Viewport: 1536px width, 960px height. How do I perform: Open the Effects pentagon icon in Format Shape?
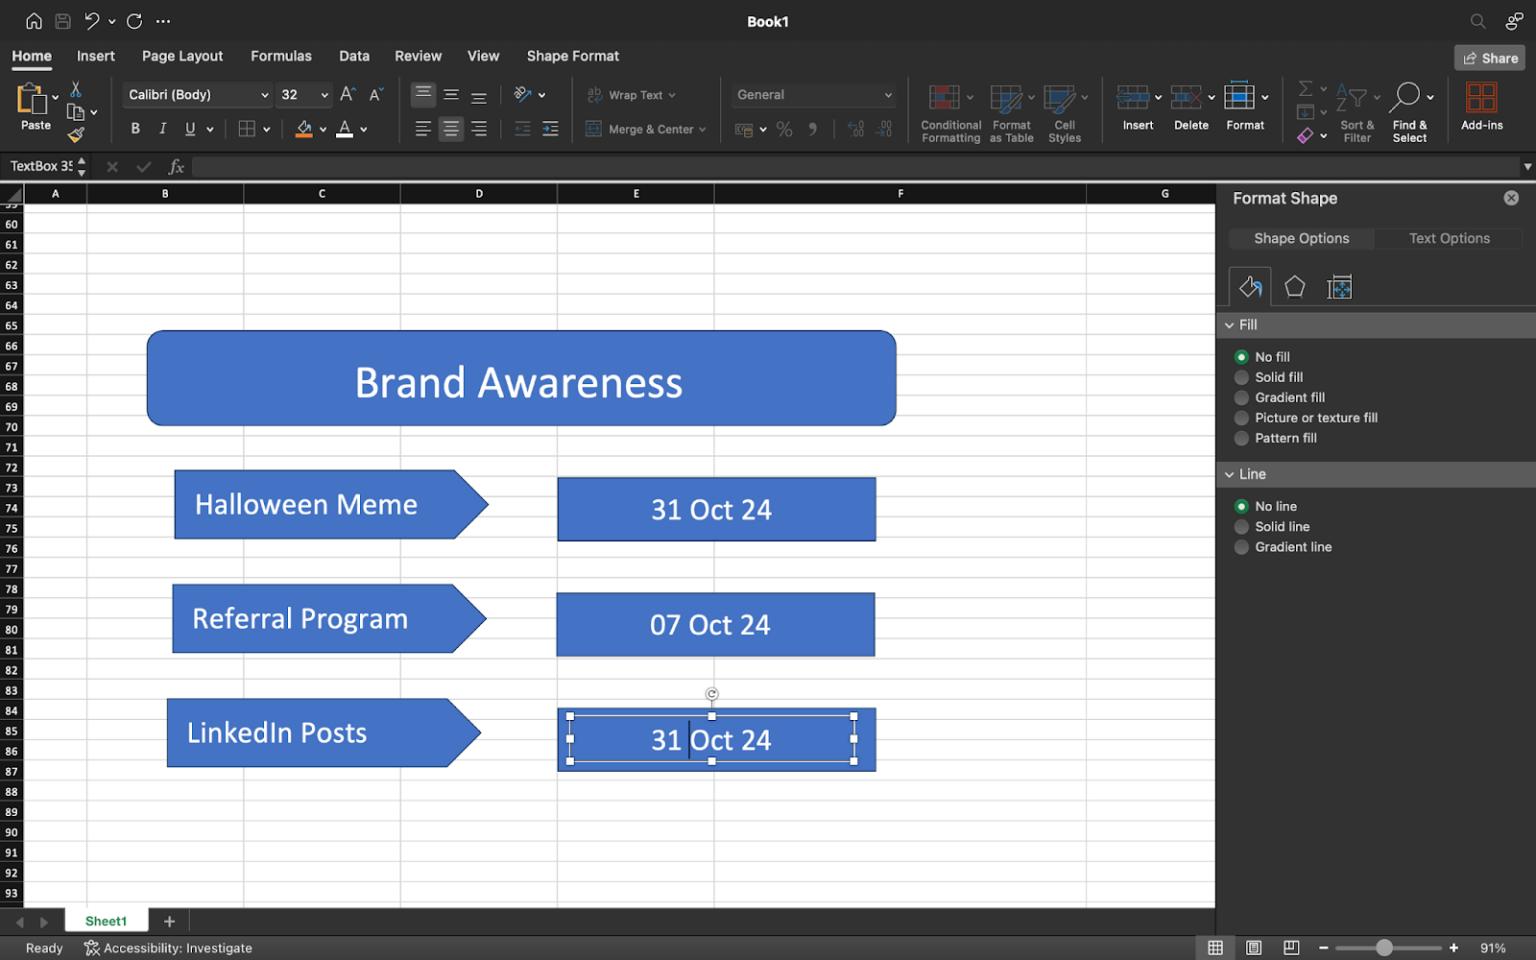coord(1294,287)
